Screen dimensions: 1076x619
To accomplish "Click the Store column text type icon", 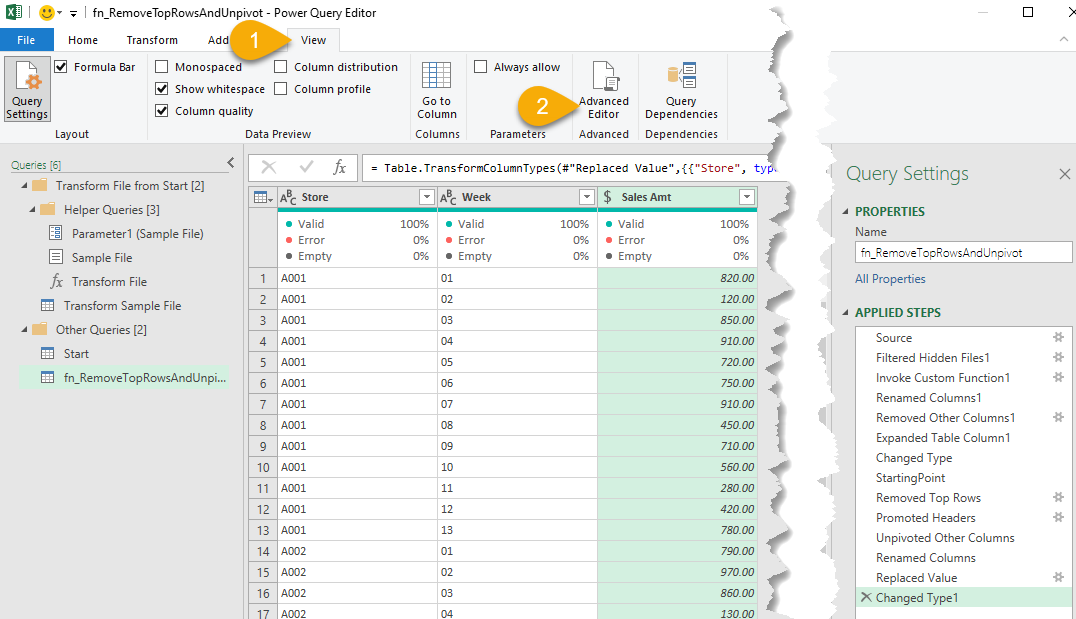I will pyautogui.click(x=288, y=198).
